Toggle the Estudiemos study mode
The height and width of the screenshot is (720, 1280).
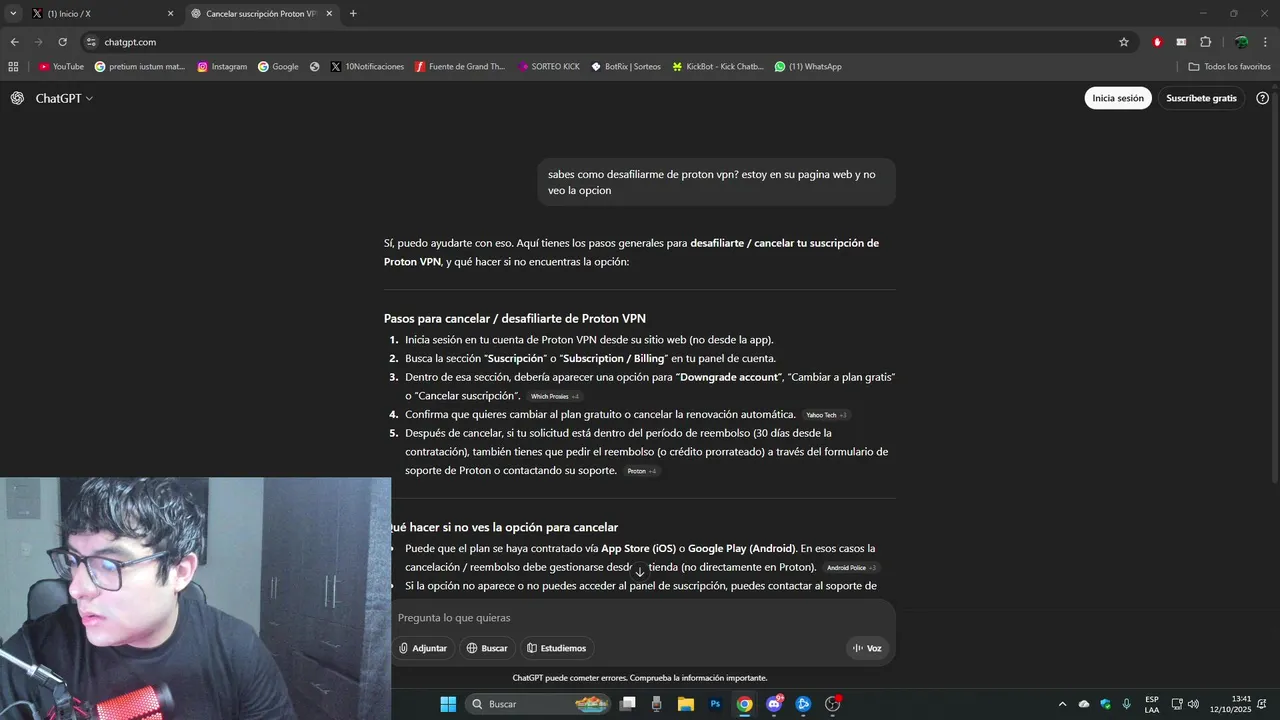[557, 648]
